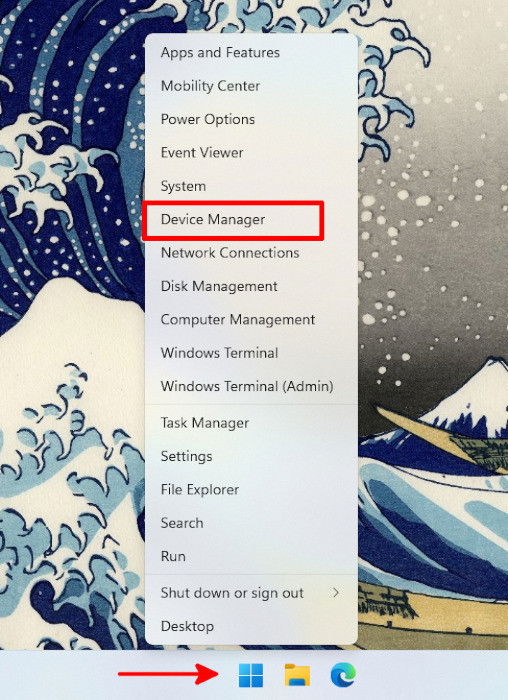Launch Disk Management
This screenshot has height=700, width=508.
[251, 286]
